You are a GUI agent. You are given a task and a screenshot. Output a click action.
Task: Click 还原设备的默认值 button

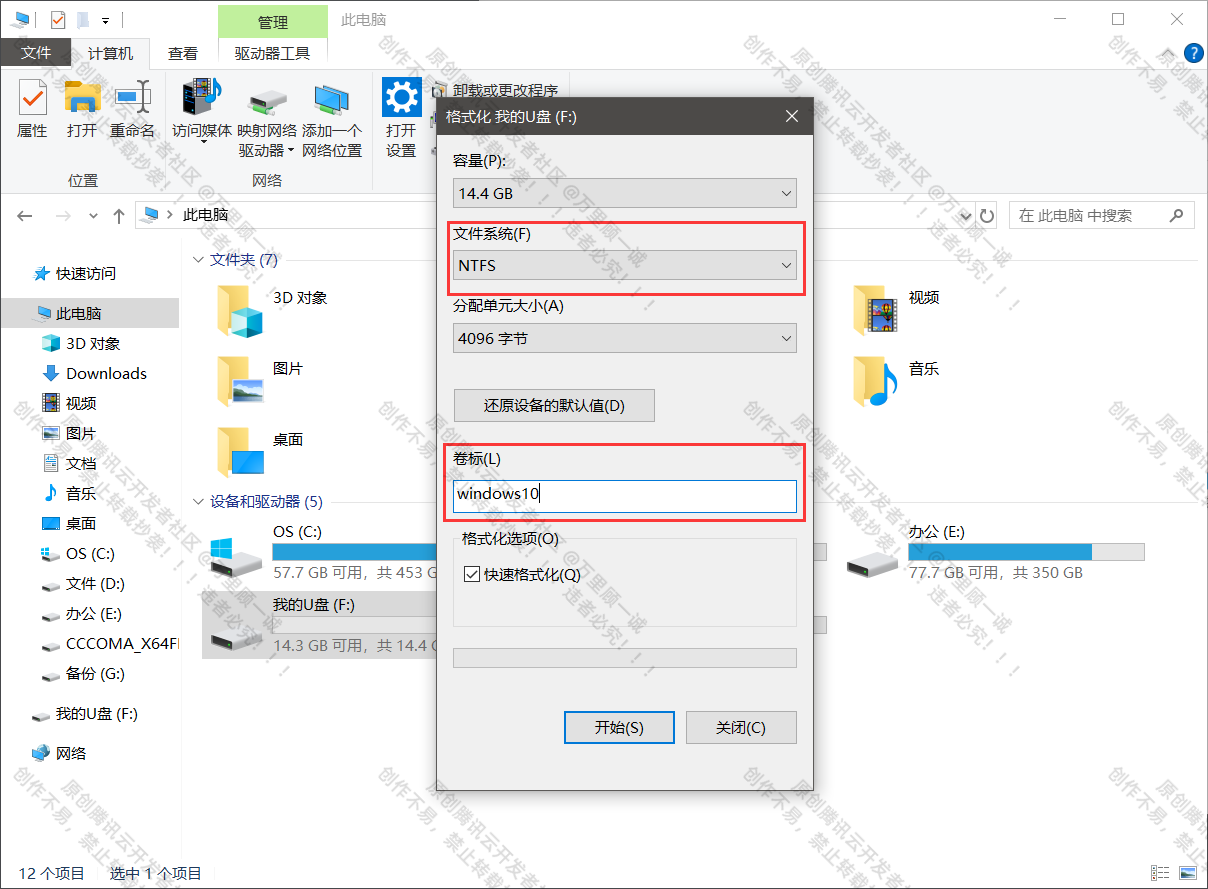pyautogui.click(x=554, y=405)
